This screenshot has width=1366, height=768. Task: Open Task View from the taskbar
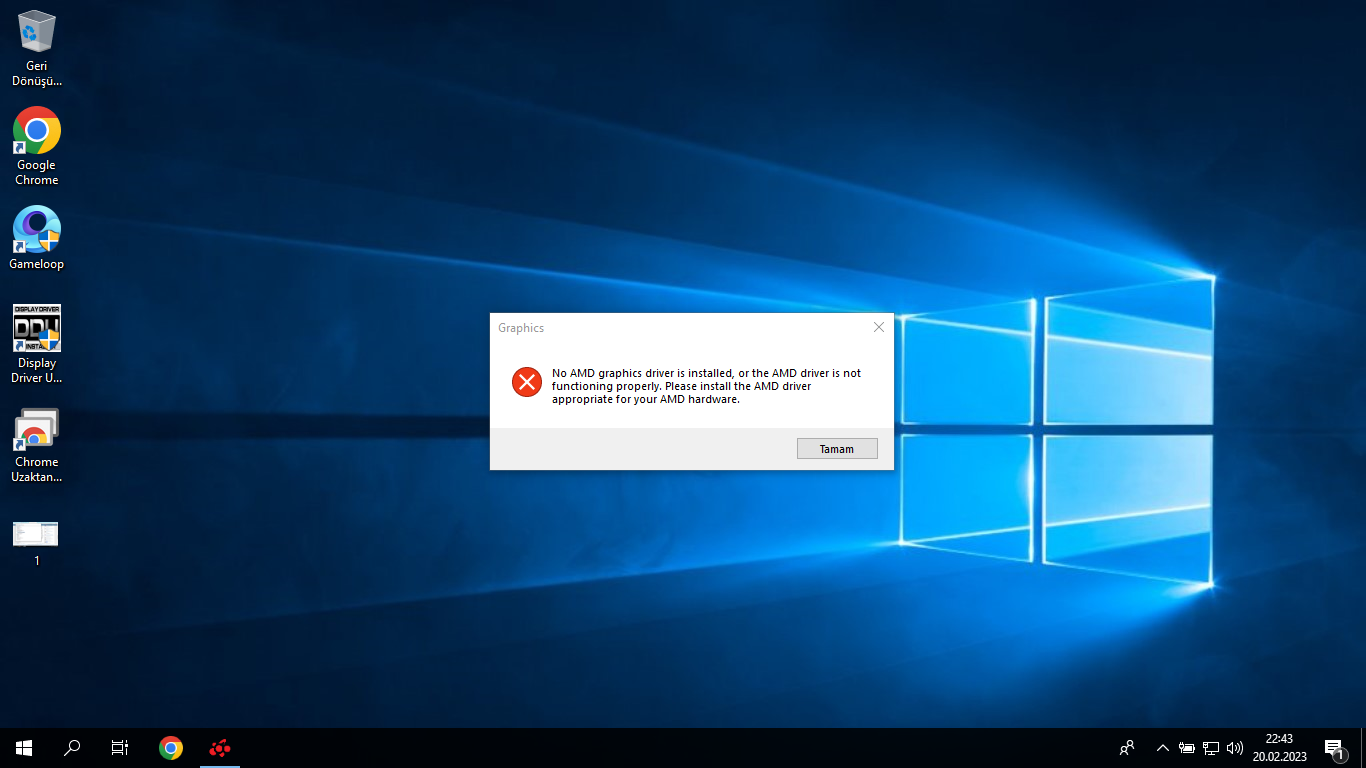[x=120, y=747]
